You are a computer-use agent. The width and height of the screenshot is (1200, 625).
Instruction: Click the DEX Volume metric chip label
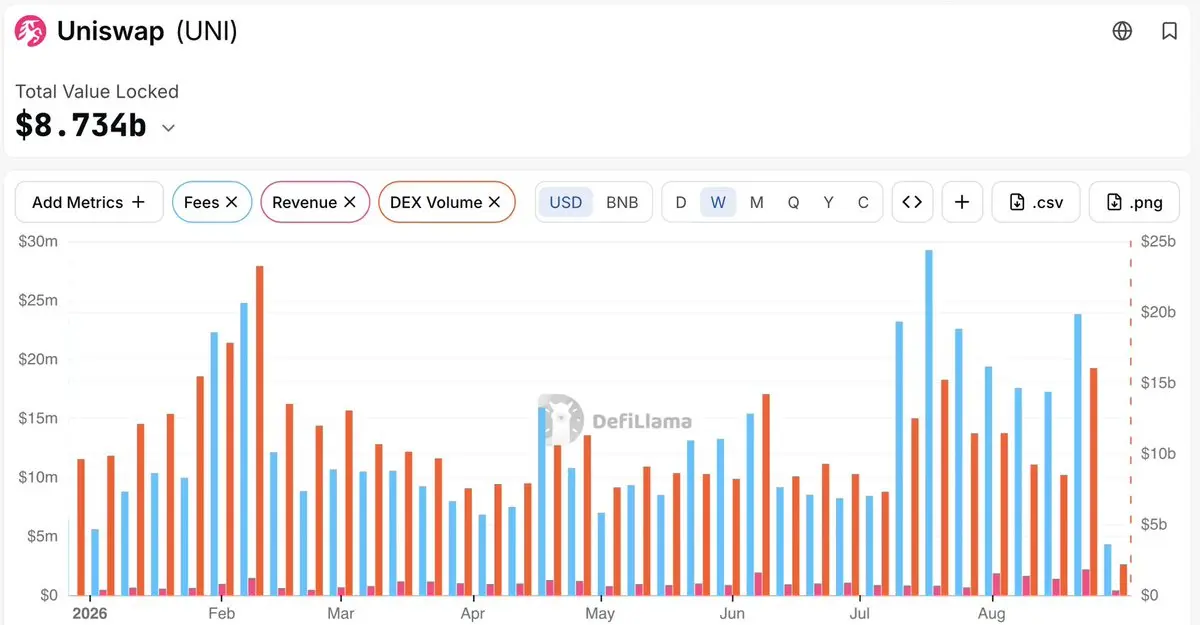pyautogui.click(x=436, y=202)
